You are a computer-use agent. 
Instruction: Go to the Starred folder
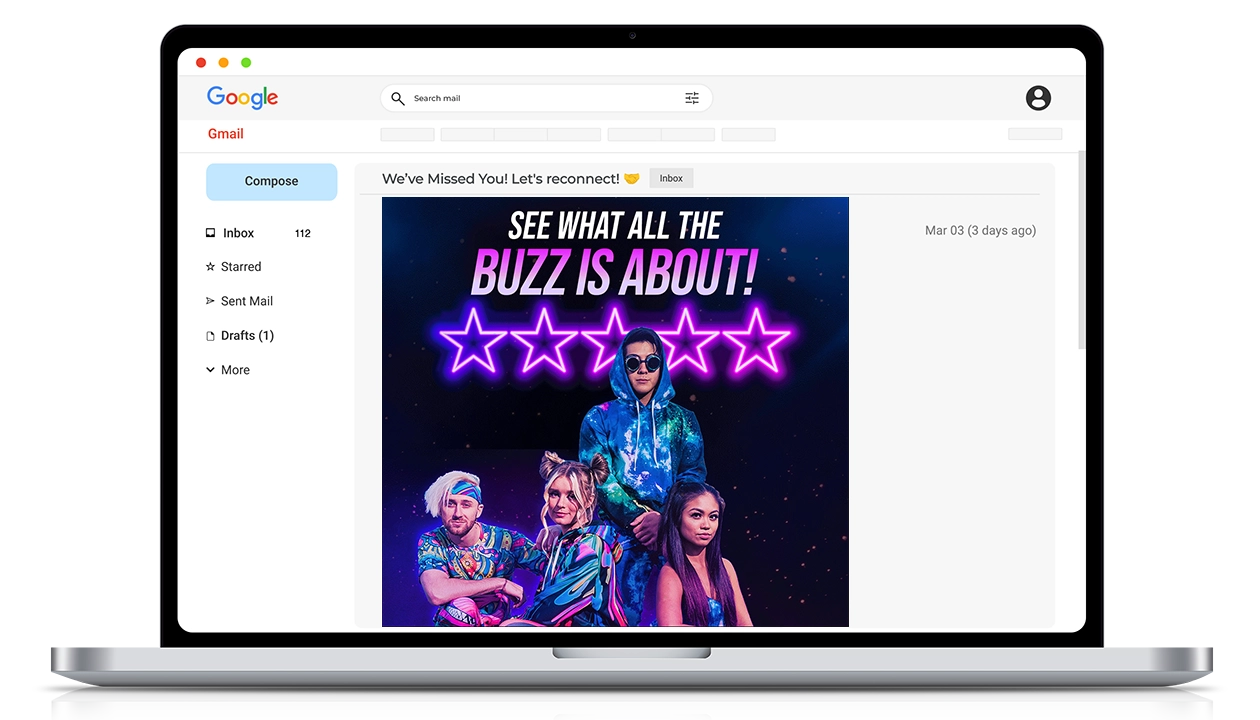[241, 267]
